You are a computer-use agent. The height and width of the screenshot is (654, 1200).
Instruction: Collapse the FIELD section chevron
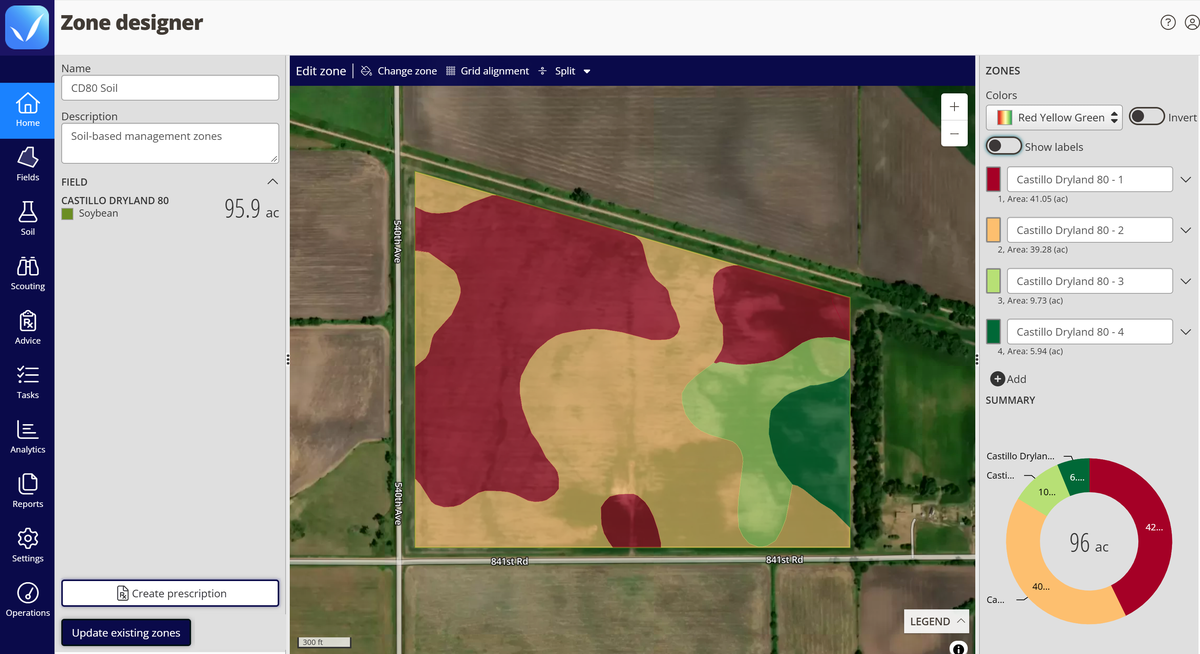273,182
